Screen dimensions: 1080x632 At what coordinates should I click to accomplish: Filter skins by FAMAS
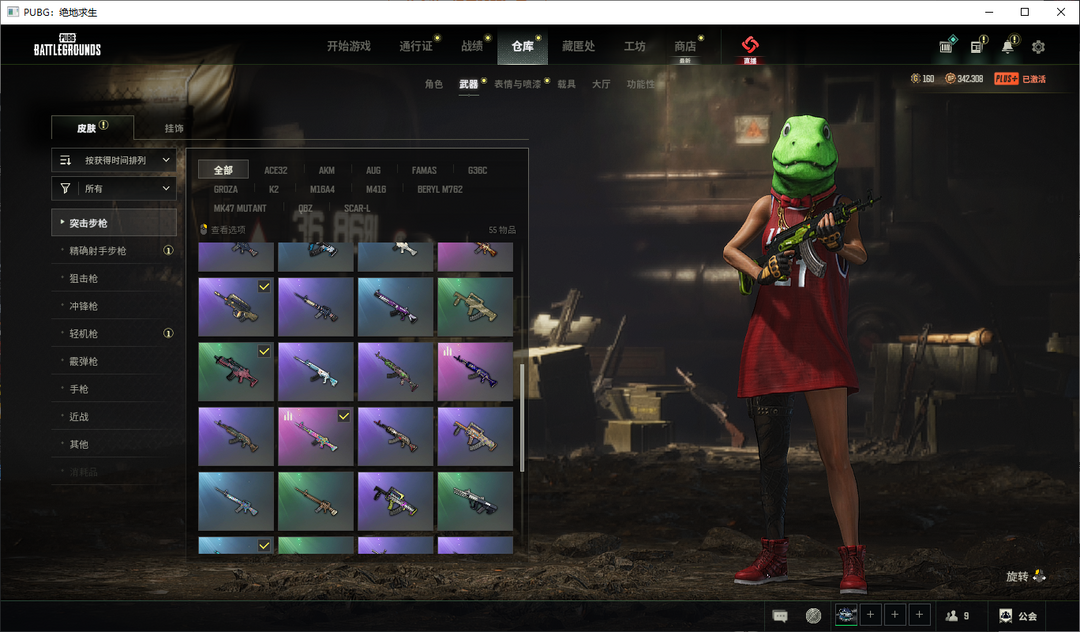(x=424, y=170)
